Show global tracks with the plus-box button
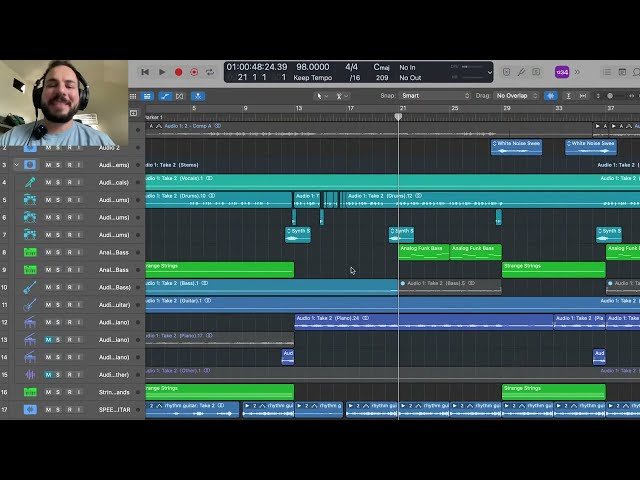The width and height of the screenshot is (640, 480). click(x=133, y=113)
